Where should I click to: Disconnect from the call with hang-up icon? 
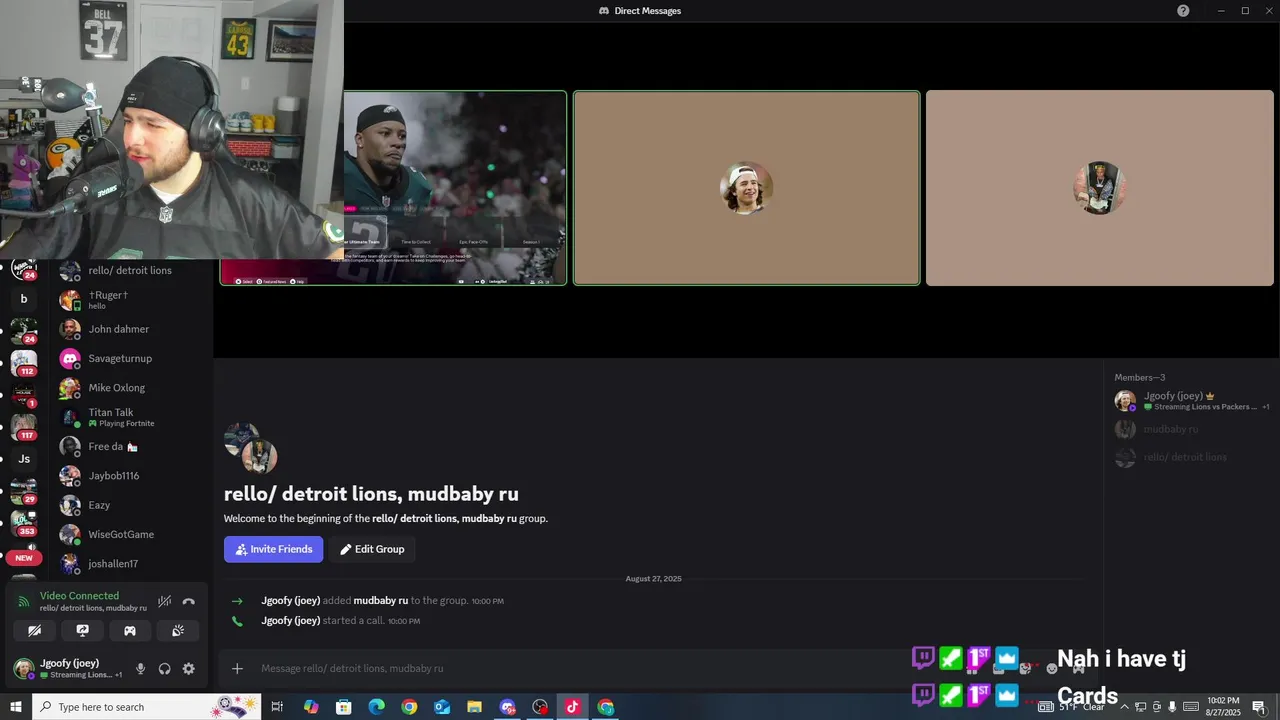click(x=189, y=602)
